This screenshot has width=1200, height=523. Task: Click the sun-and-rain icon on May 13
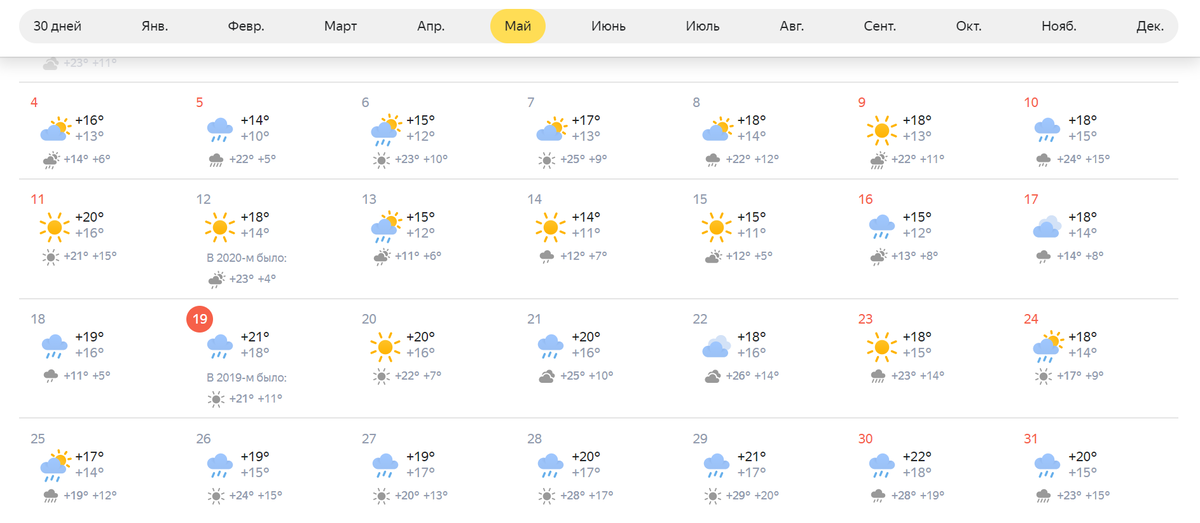click(385, 227)
